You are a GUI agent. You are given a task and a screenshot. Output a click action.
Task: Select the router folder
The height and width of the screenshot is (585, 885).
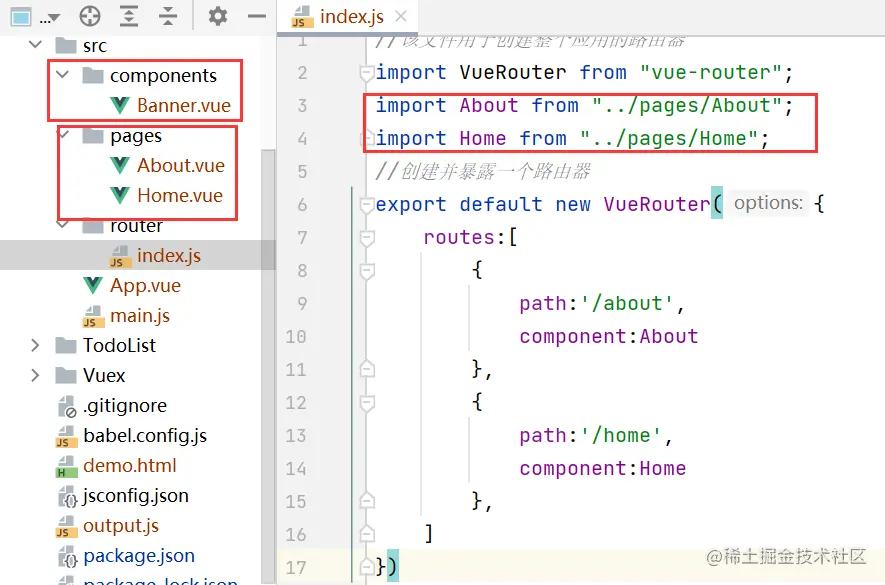136,226
